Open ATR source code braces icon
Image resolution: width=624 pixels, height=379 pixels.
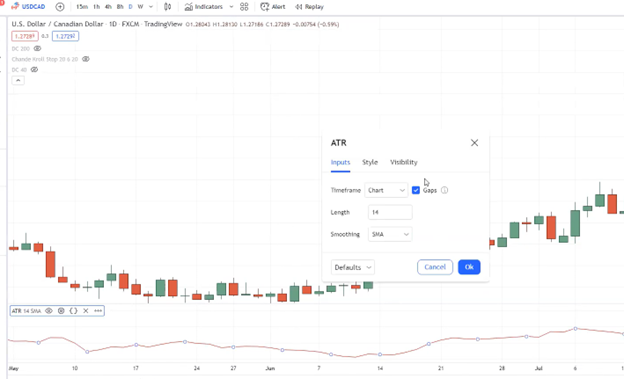click(x=73, y=311)
